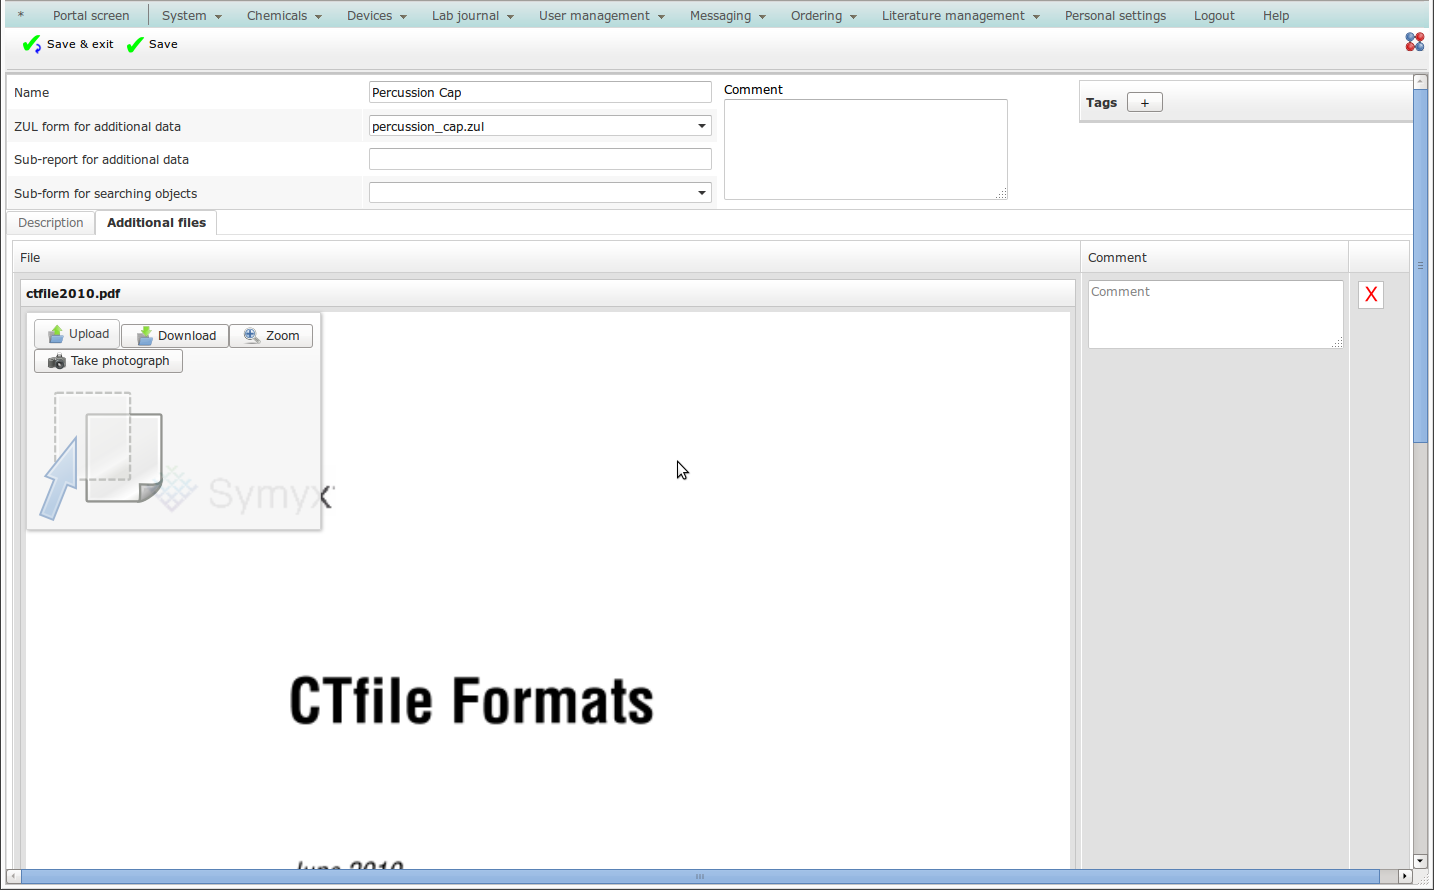
Task: Open the Sub-form for searching objects dropdown
Action: pyautogui.click(x=702, y=193)
